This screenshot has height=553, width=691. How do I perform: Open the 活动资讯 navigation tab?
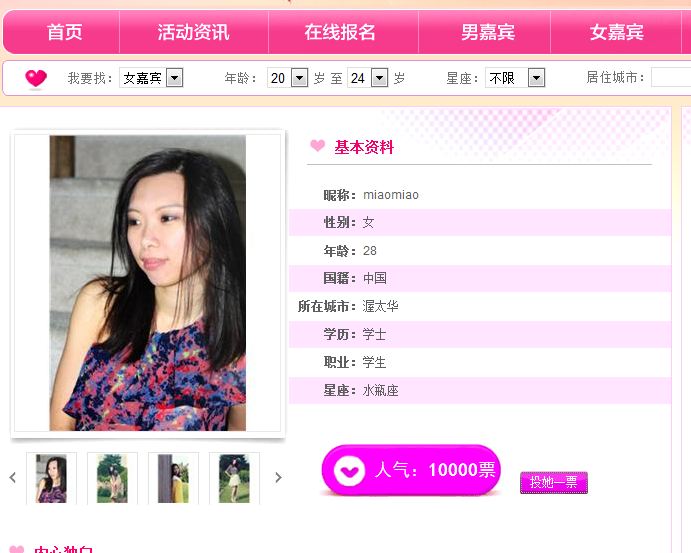point(193,33)
